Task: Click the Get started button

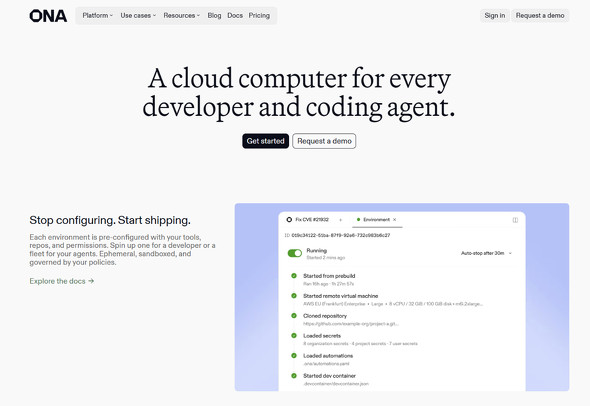Action: pyautogui.click(x=266, y=141)
